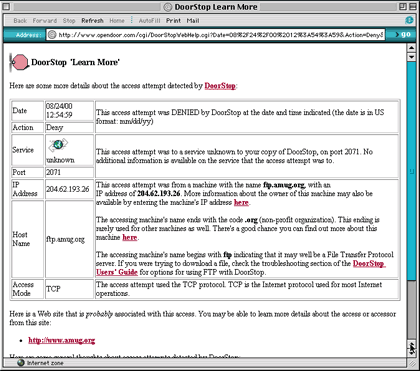Open the DoorStop link in intro sentence
This screenshot has width=420, height=371.
coord(220,86)
